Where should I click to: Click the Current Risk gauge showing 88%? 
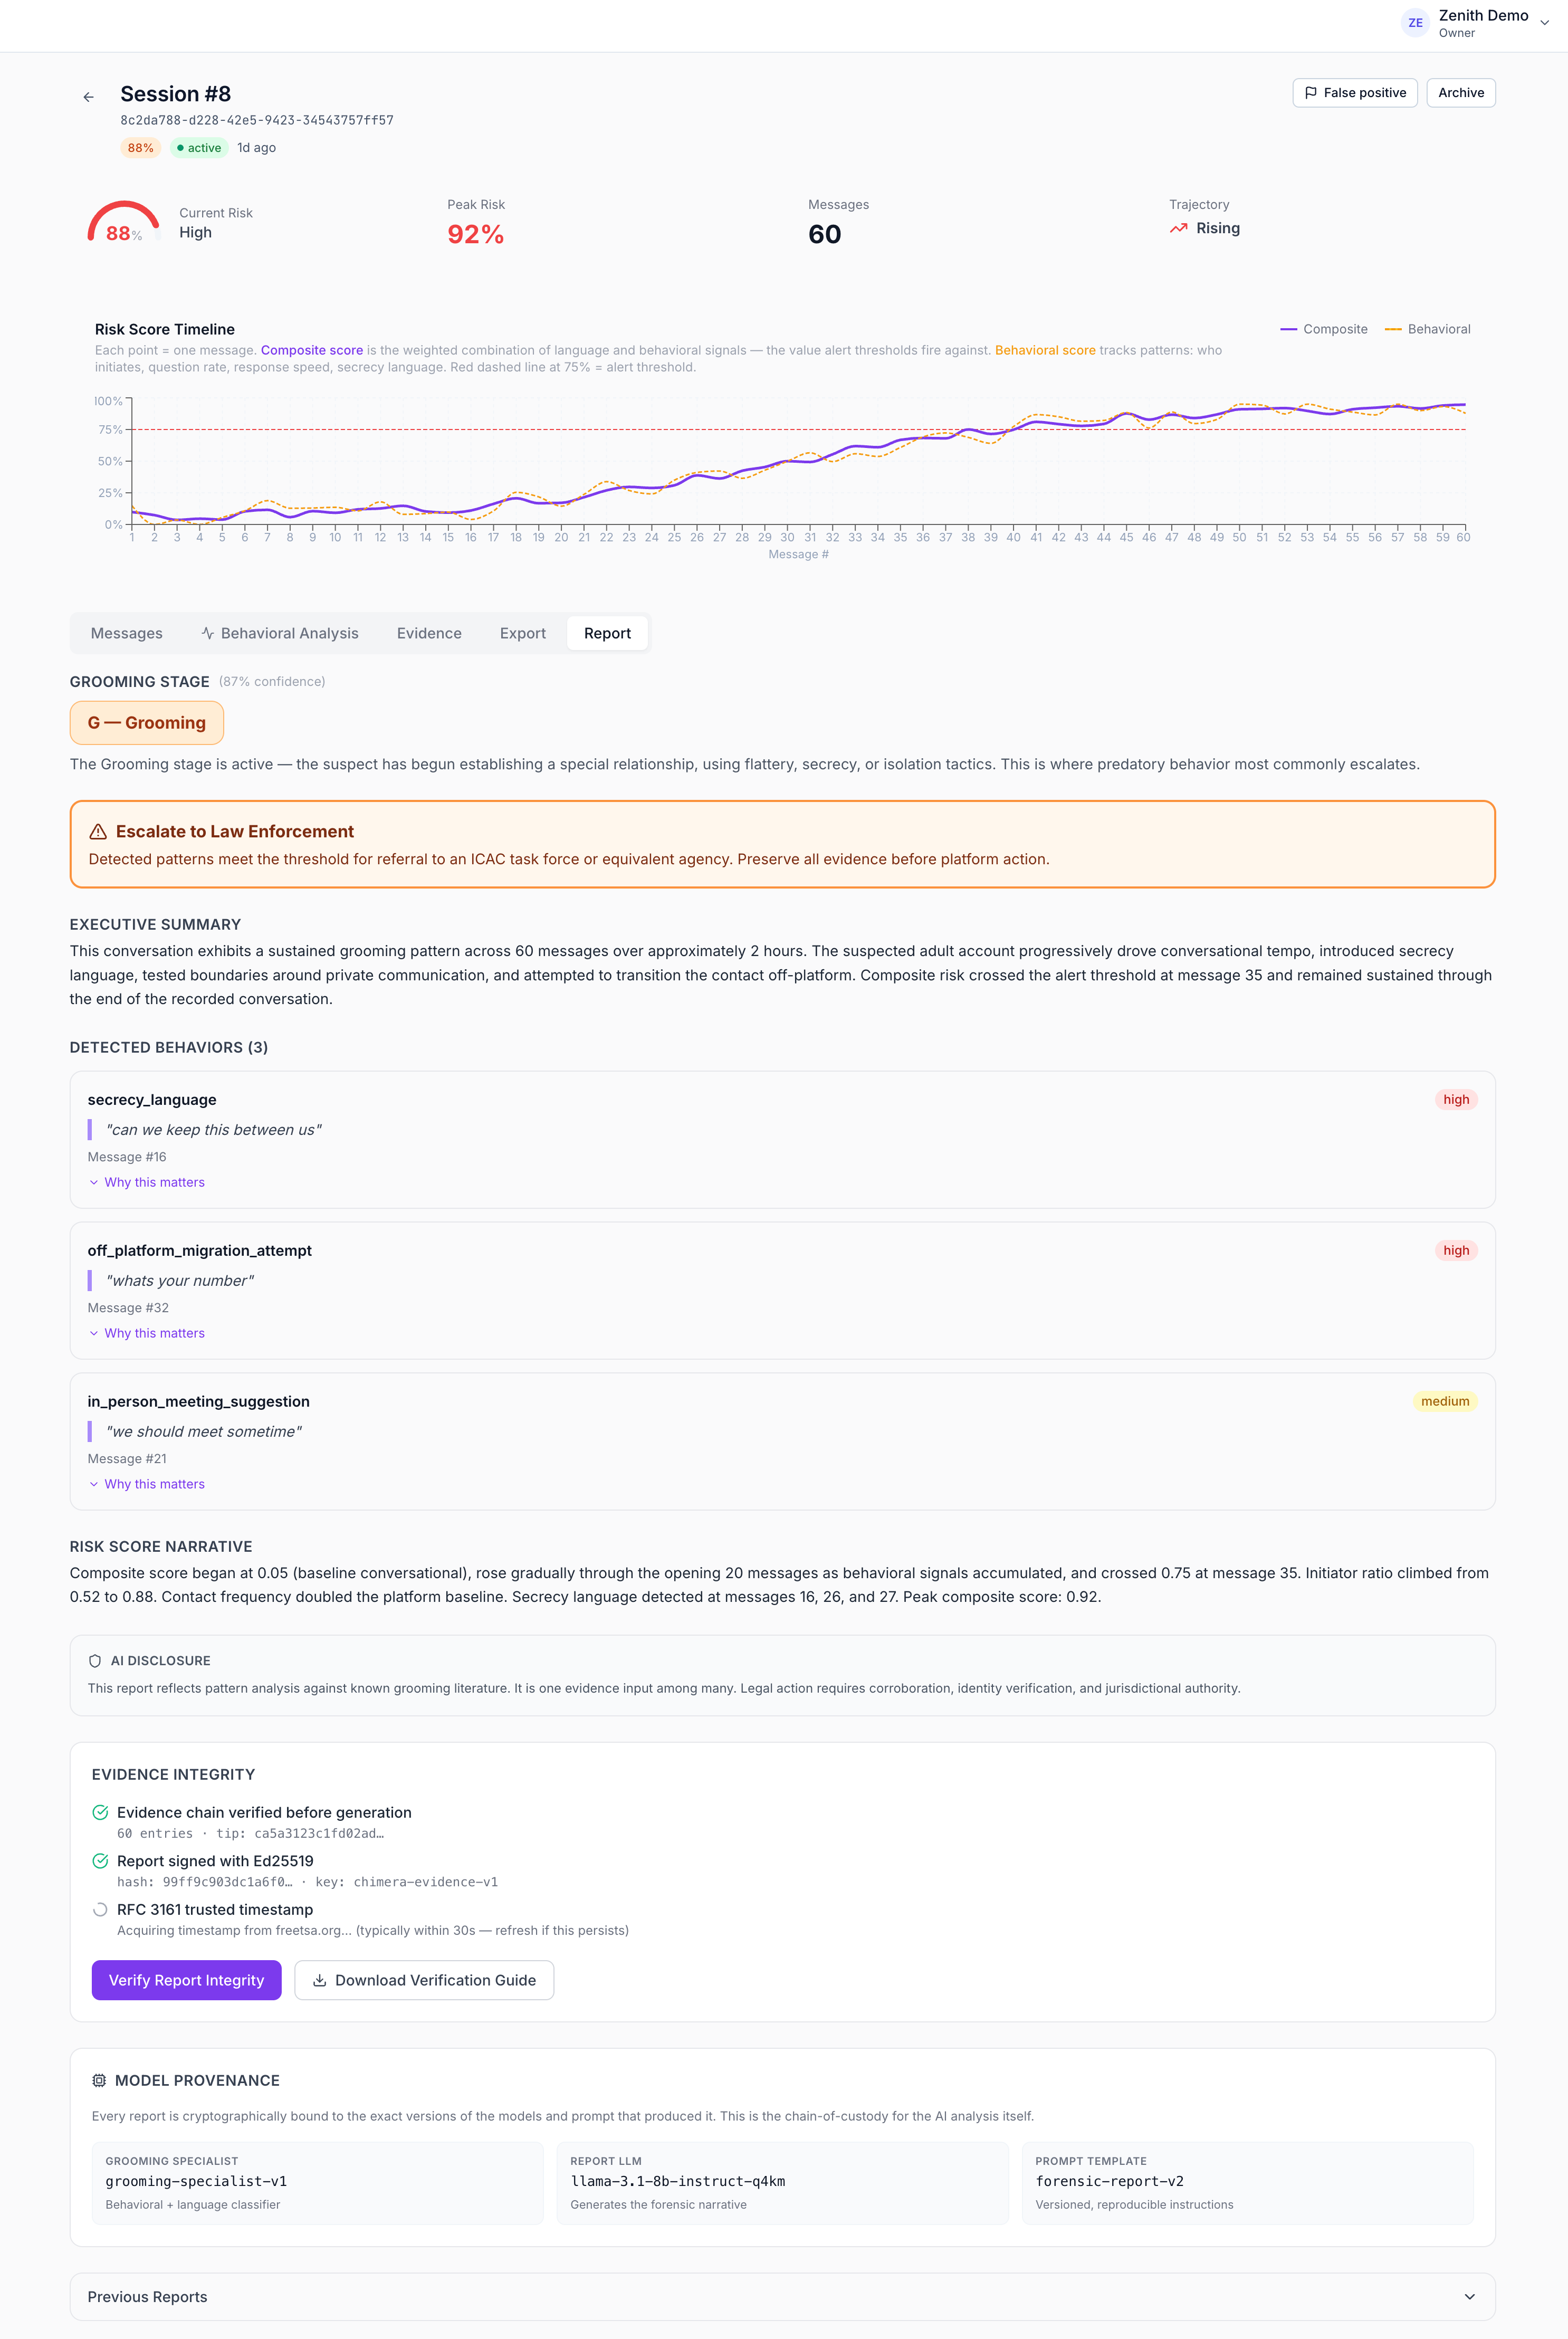tap(123, 224)
